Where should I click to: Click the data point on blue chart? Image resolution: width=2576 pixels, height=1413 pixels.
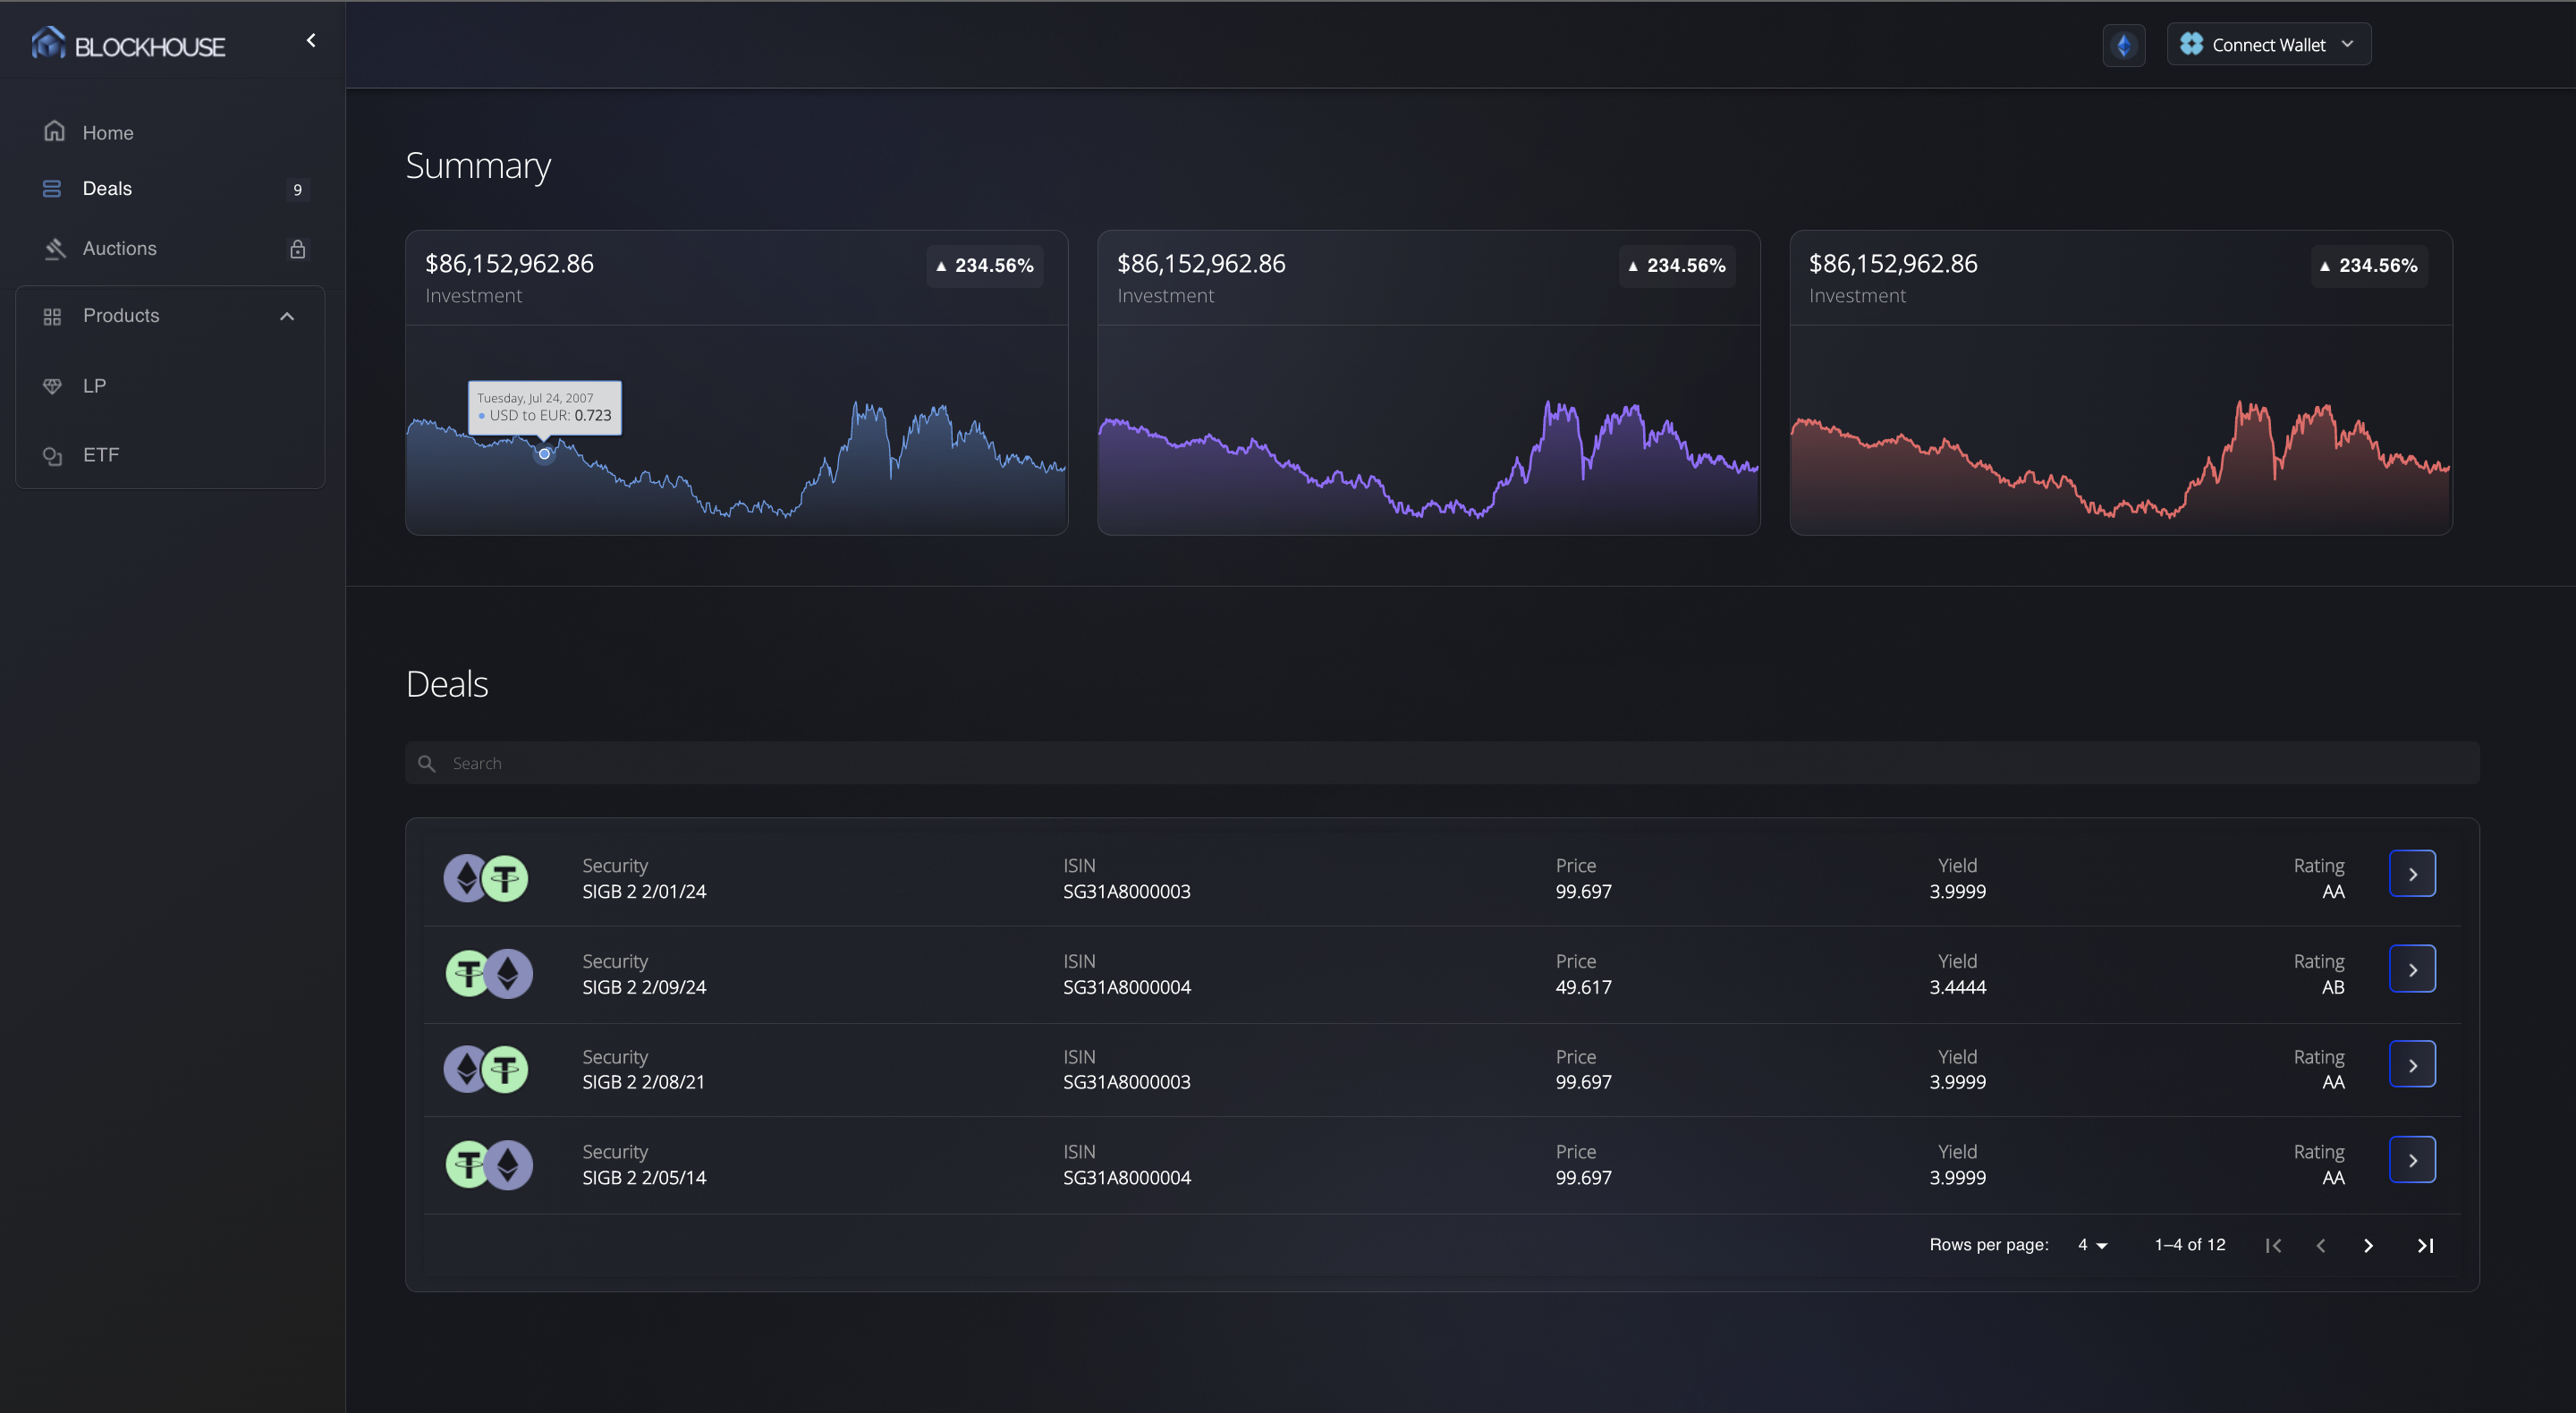(544, 454)
